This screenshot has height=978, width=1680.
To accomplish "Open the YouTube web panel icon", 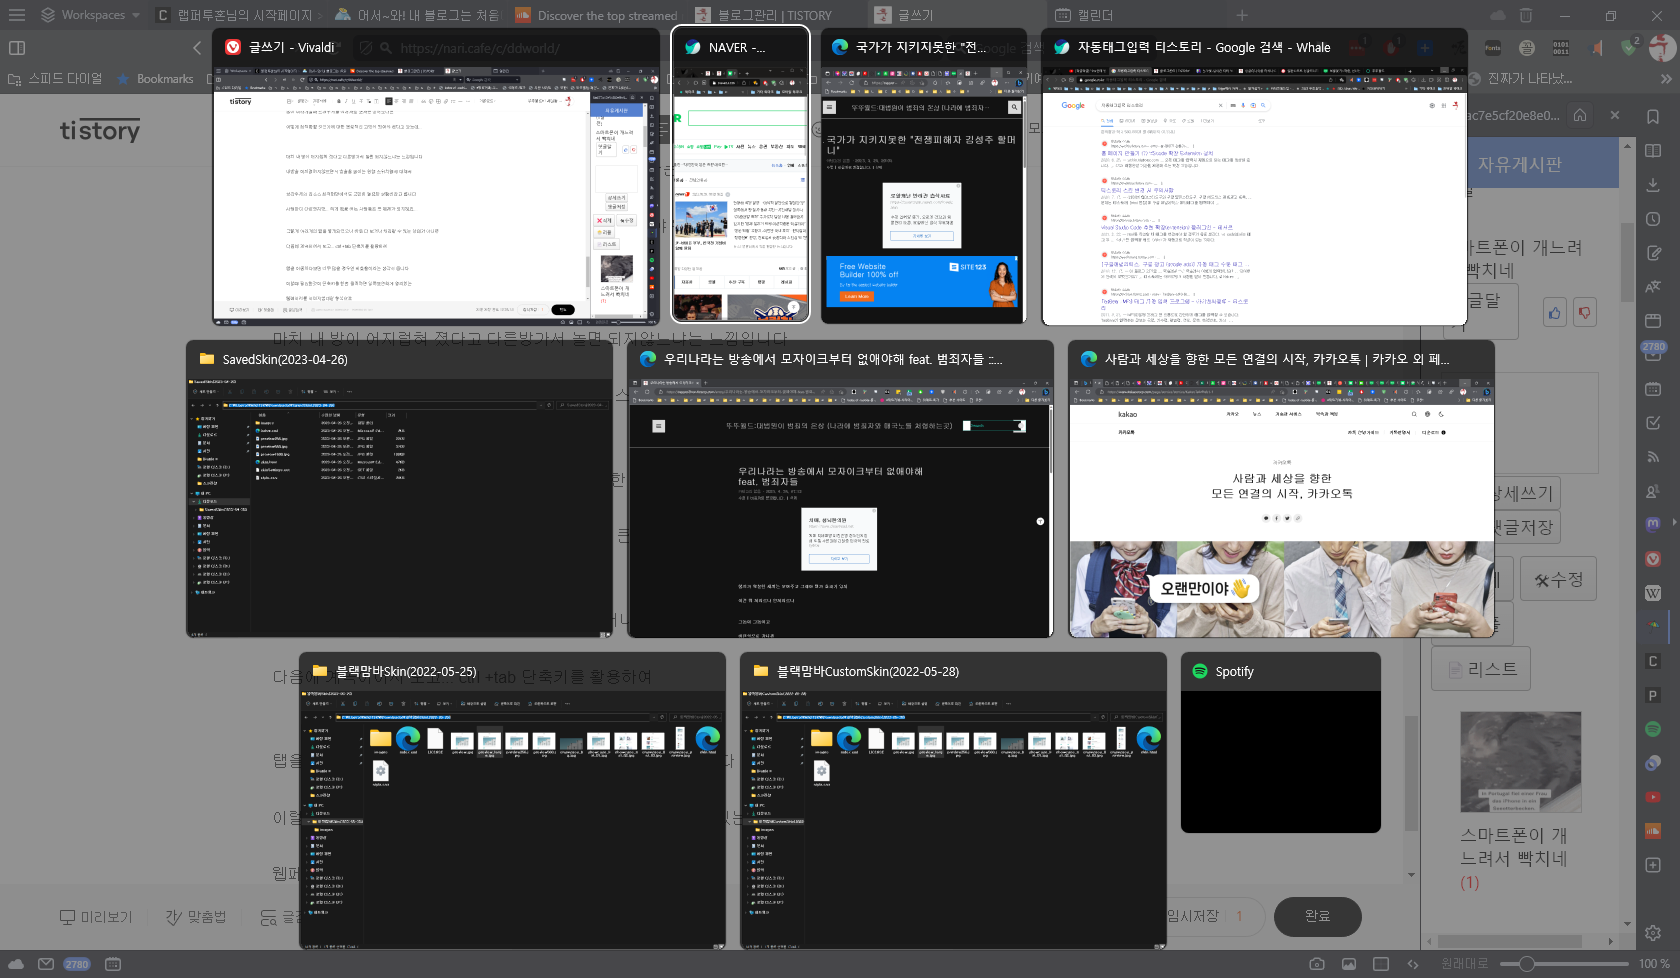I will click(1653, 797).
